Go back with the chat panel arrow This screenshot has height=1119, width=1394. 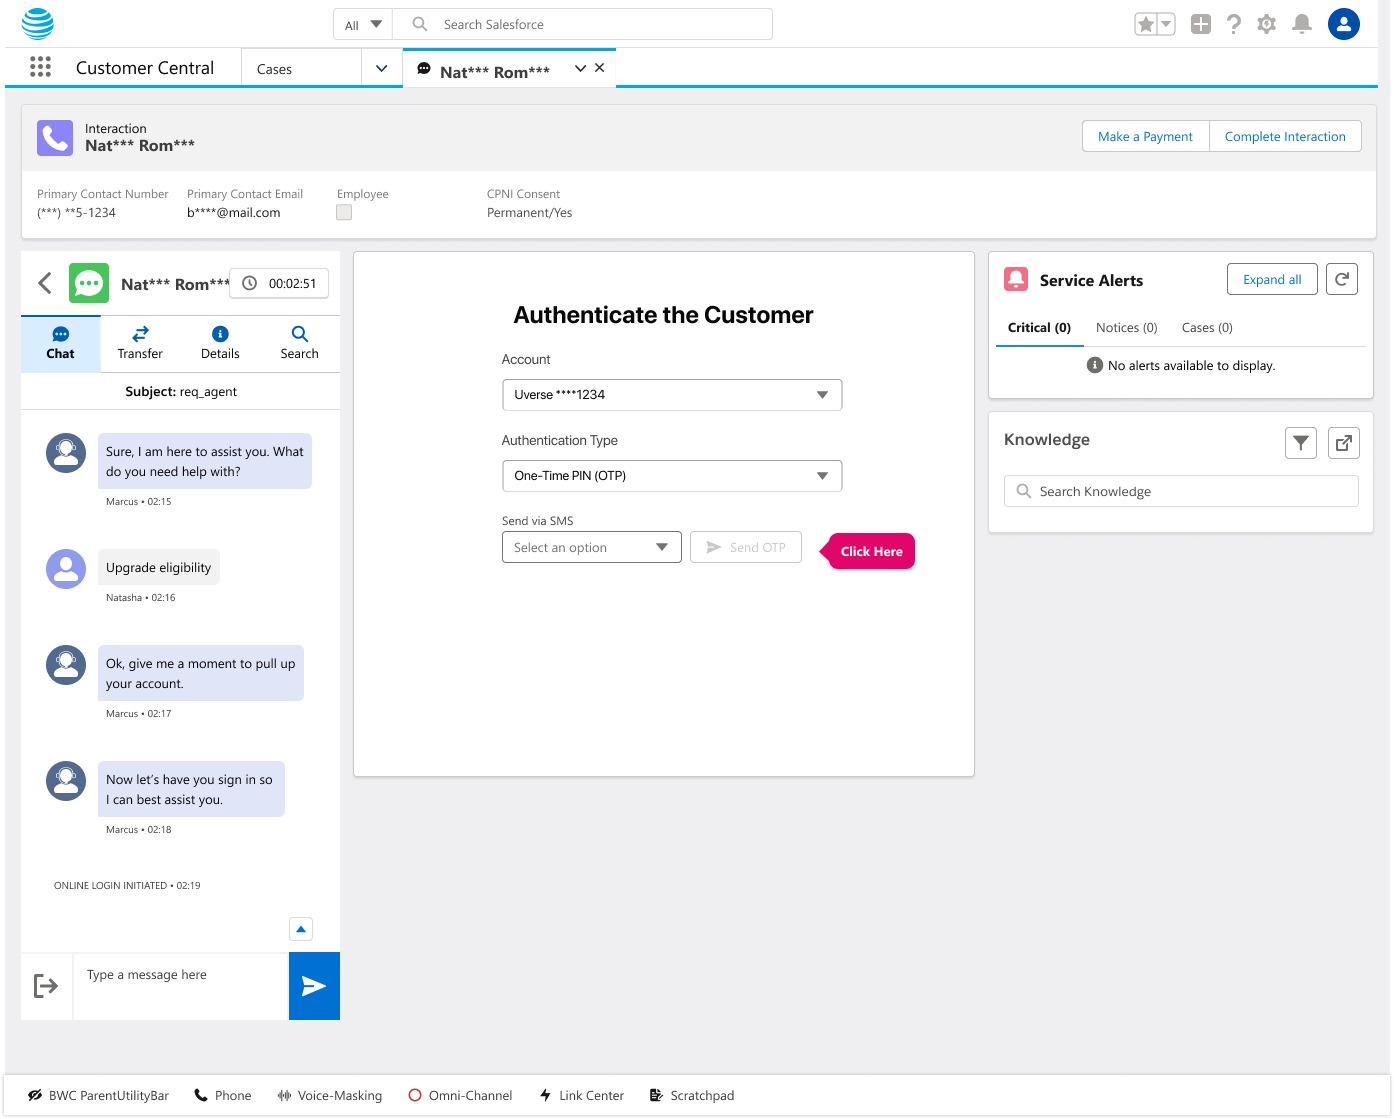click(45, 283)
